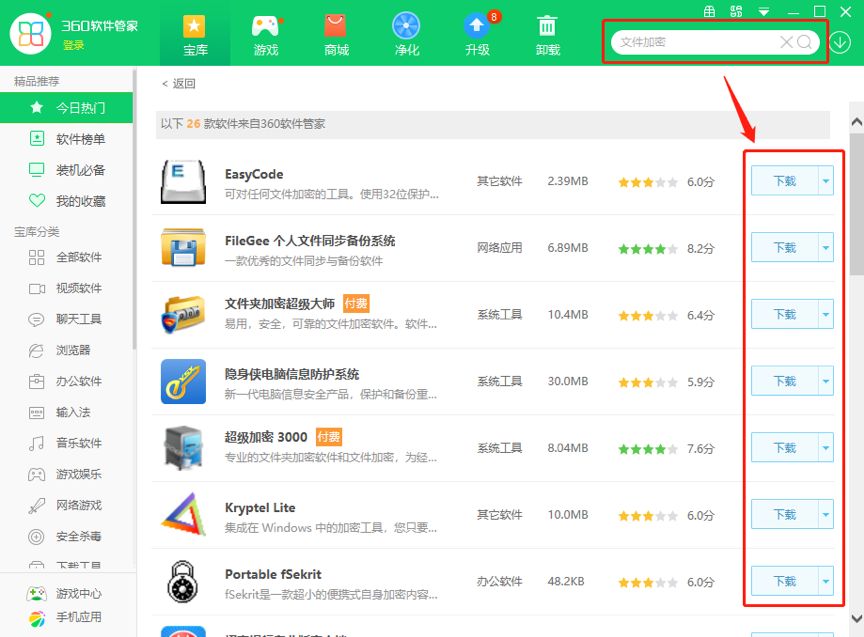
Task: Click the download manager arrow beside search box
Action: (839, 42)
